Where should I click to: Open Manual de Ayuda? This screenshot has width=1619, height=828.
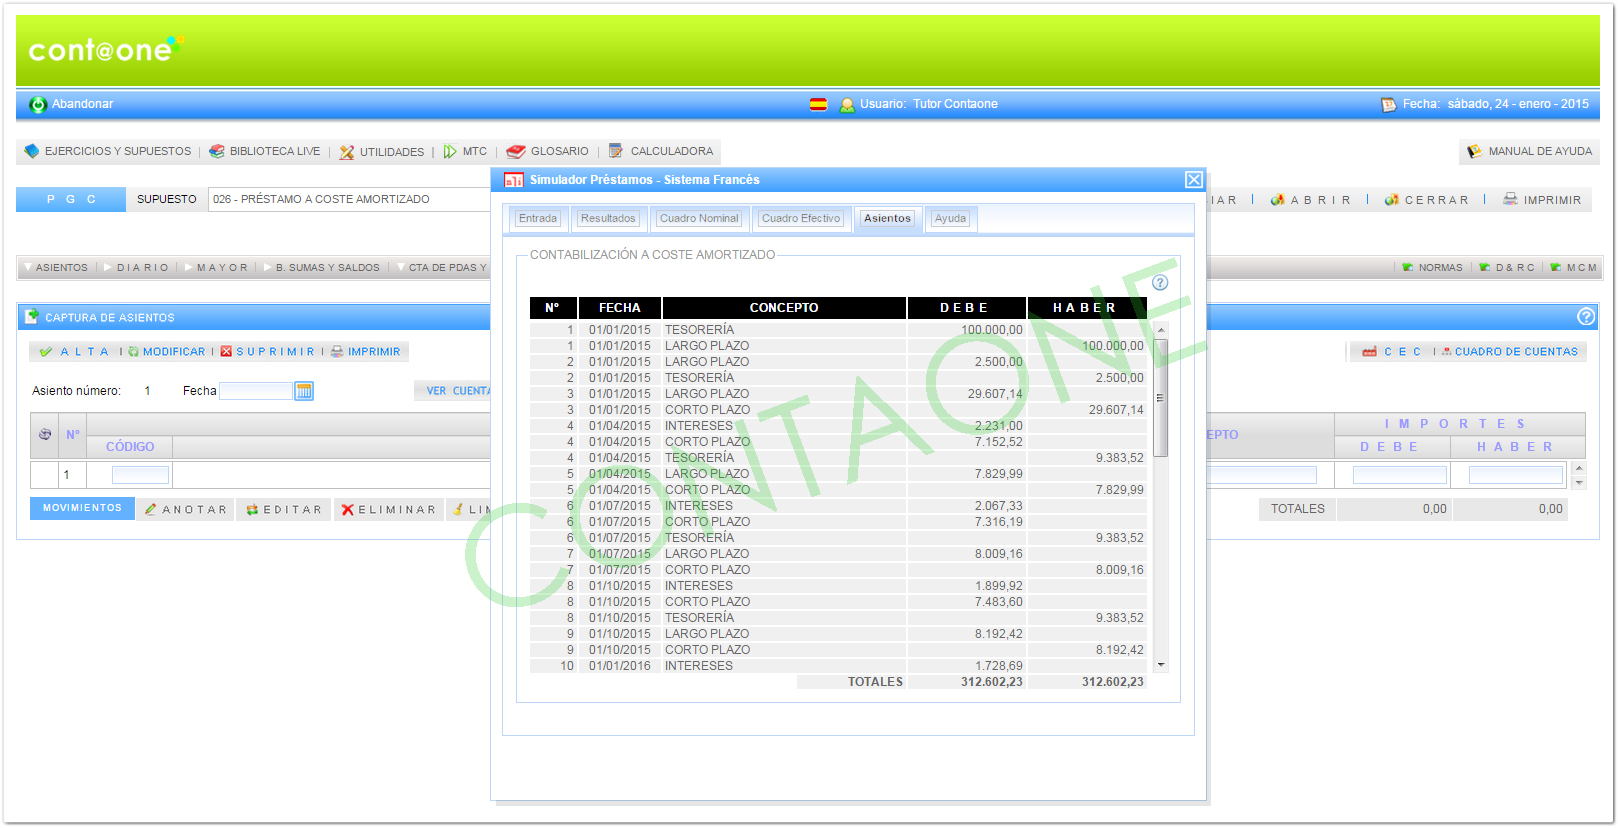[1529, 152]
